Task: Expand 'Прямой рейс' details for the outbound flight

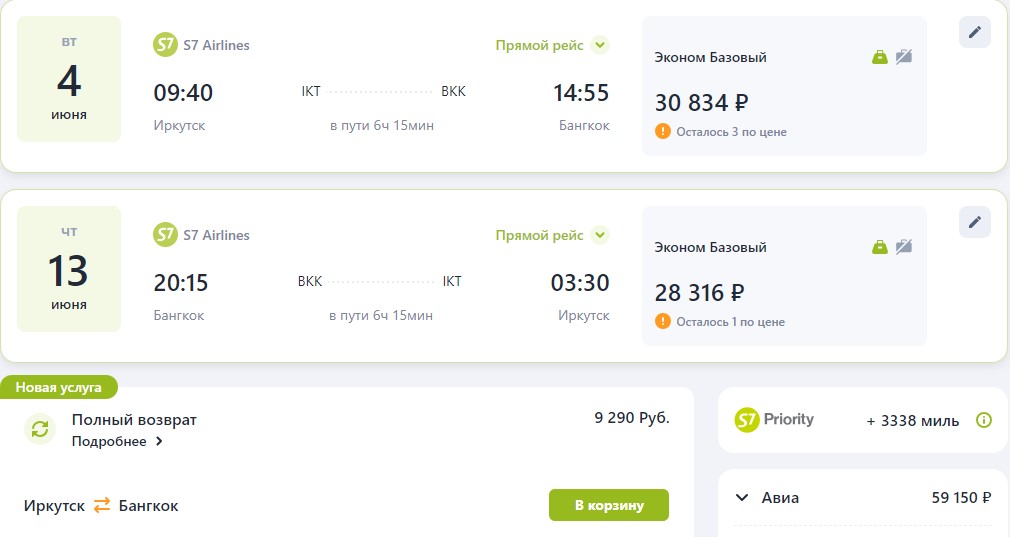Action: [599, 45]
